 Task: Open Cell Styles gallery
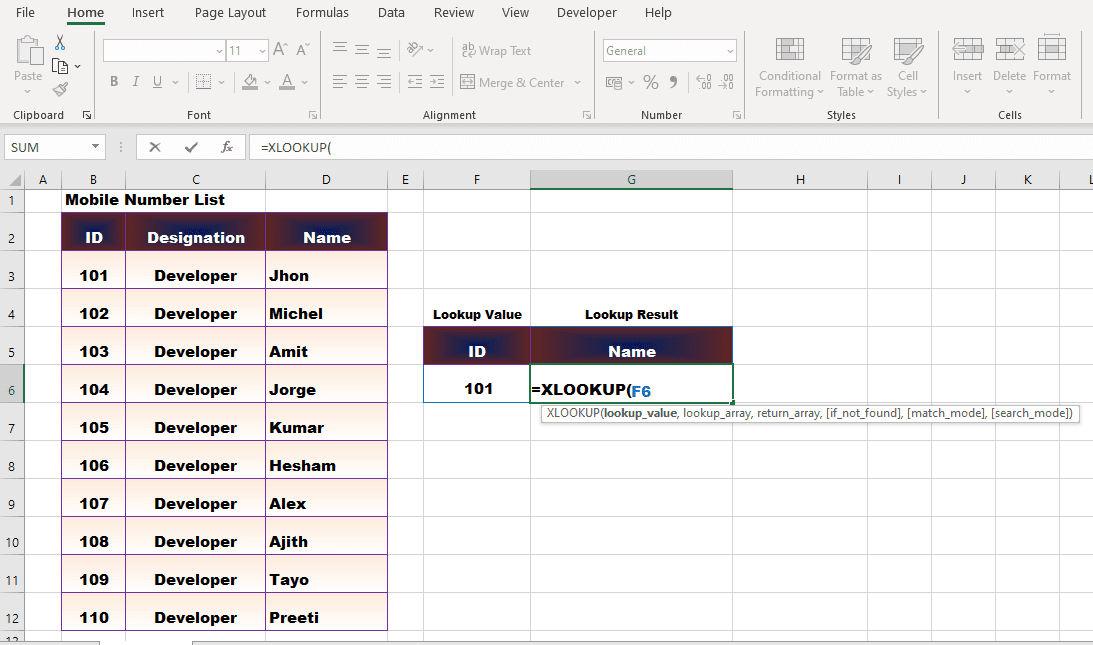pyautogui.click(x=908, y=68)
